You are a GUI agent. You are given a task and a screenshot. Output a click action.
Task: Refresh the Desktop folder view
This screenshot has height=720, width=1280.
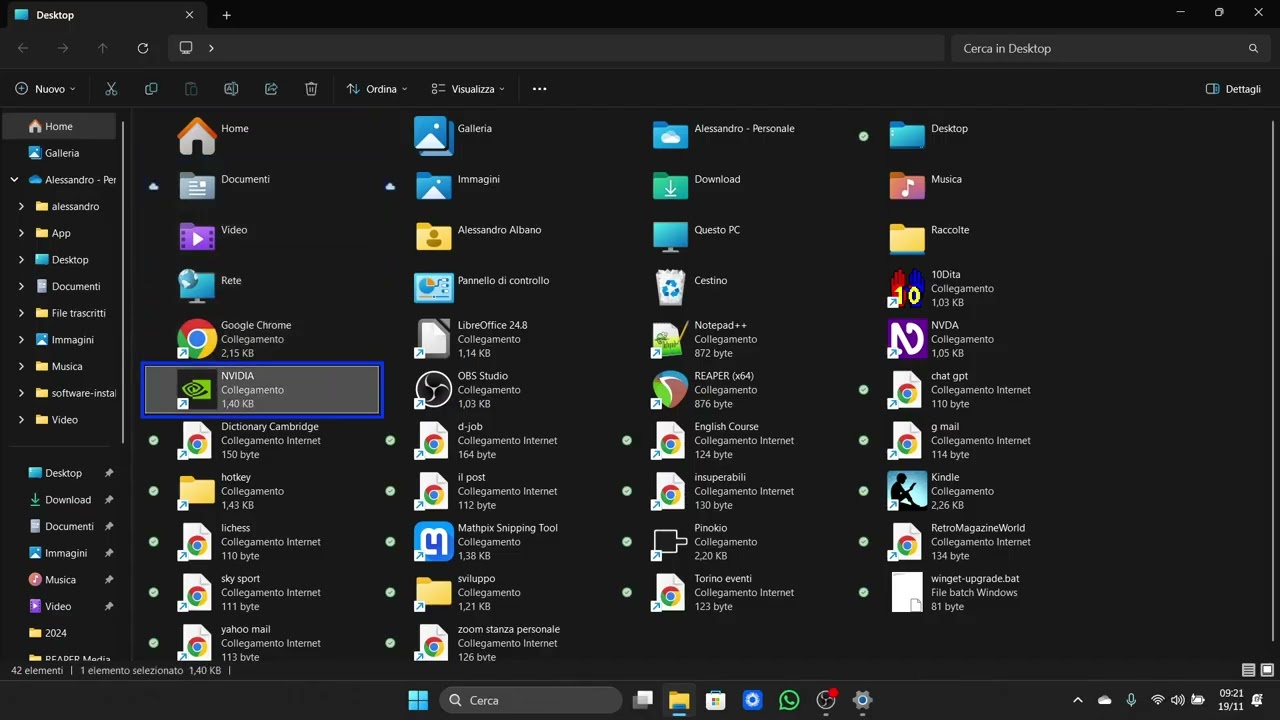143,48
